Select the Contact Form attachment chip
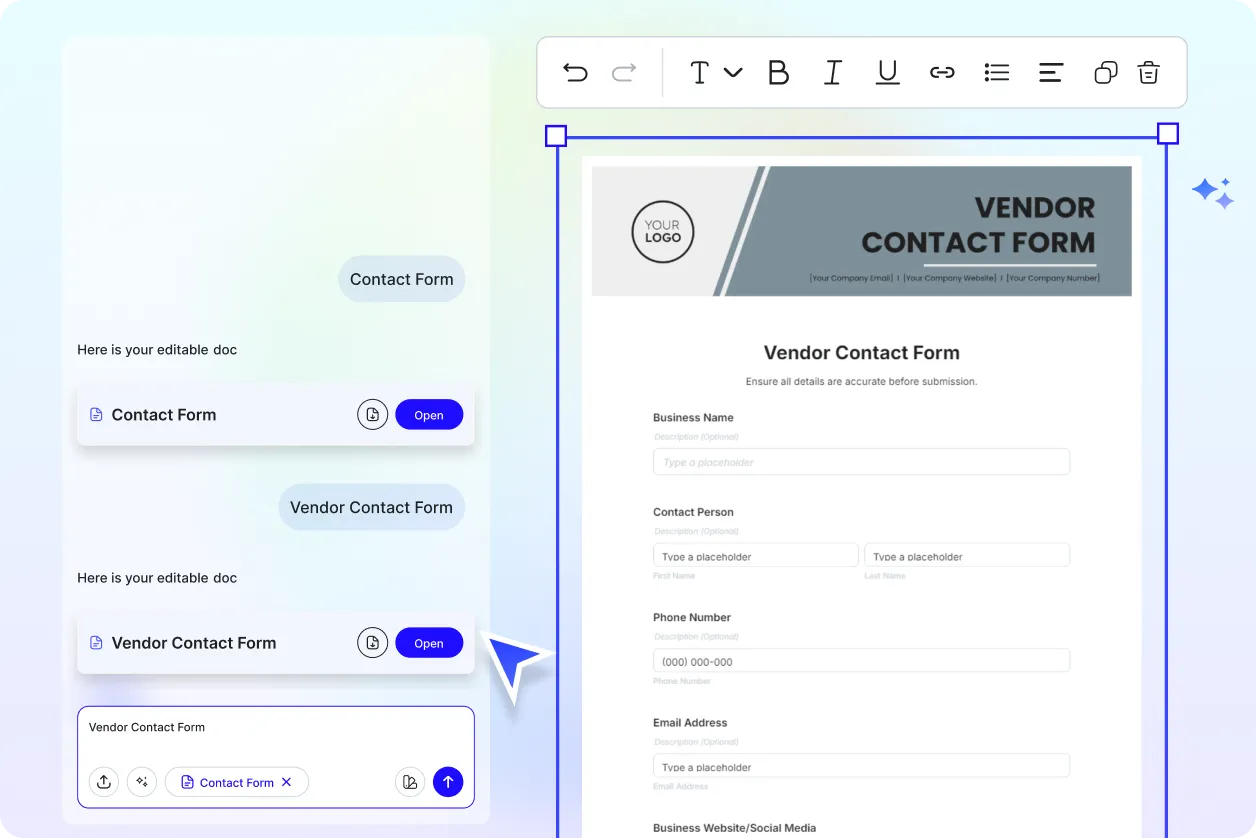This screenshot has height=838, width=1256. (x=237, y=782)
